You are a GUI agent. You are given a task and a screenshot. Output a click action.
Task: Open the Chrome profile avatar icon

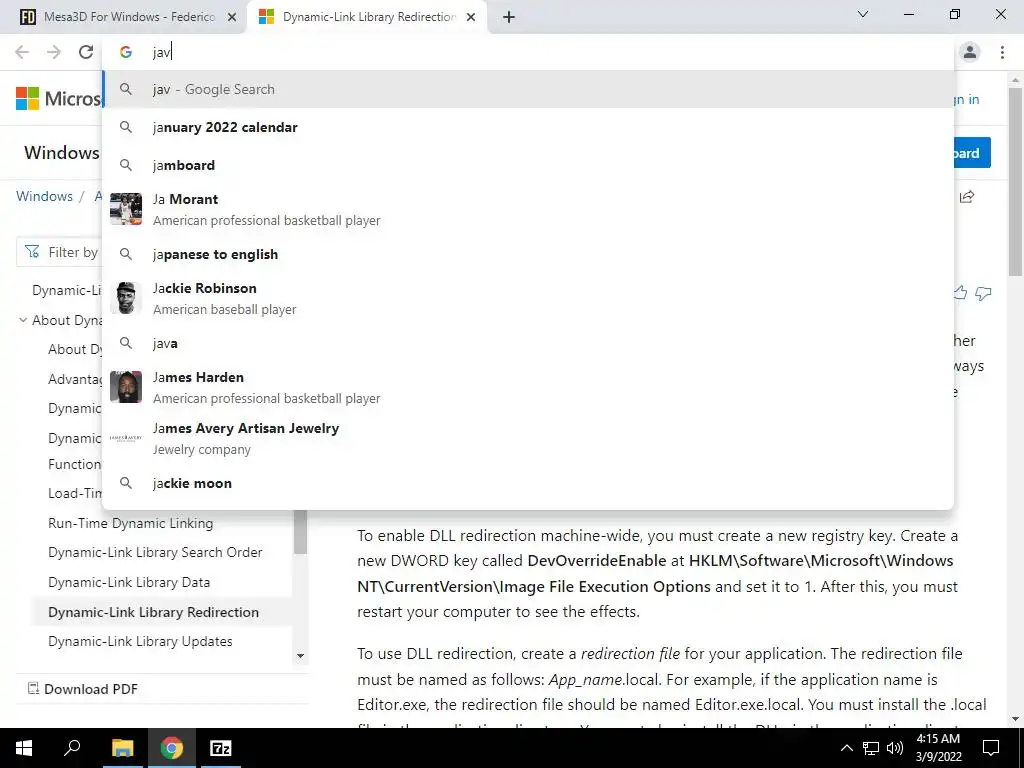click(x=970, y=52)
